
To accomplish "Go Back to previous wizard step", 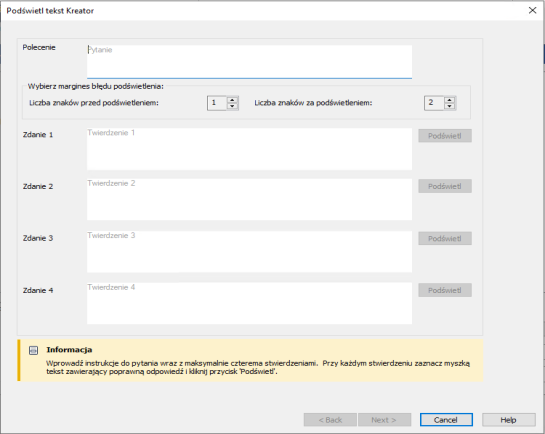I will tap(330, 420).
